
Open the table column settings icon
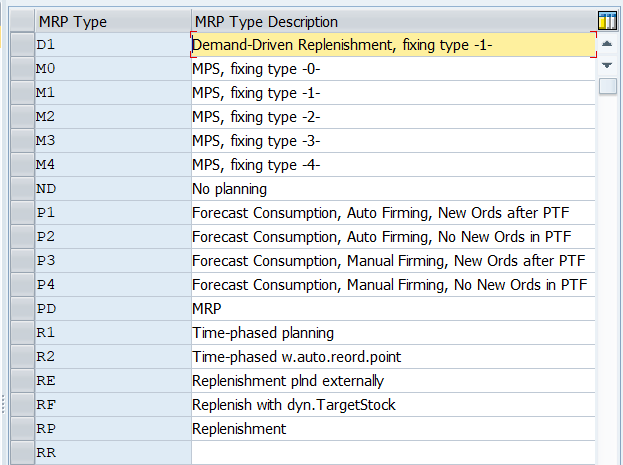(608, 21)
